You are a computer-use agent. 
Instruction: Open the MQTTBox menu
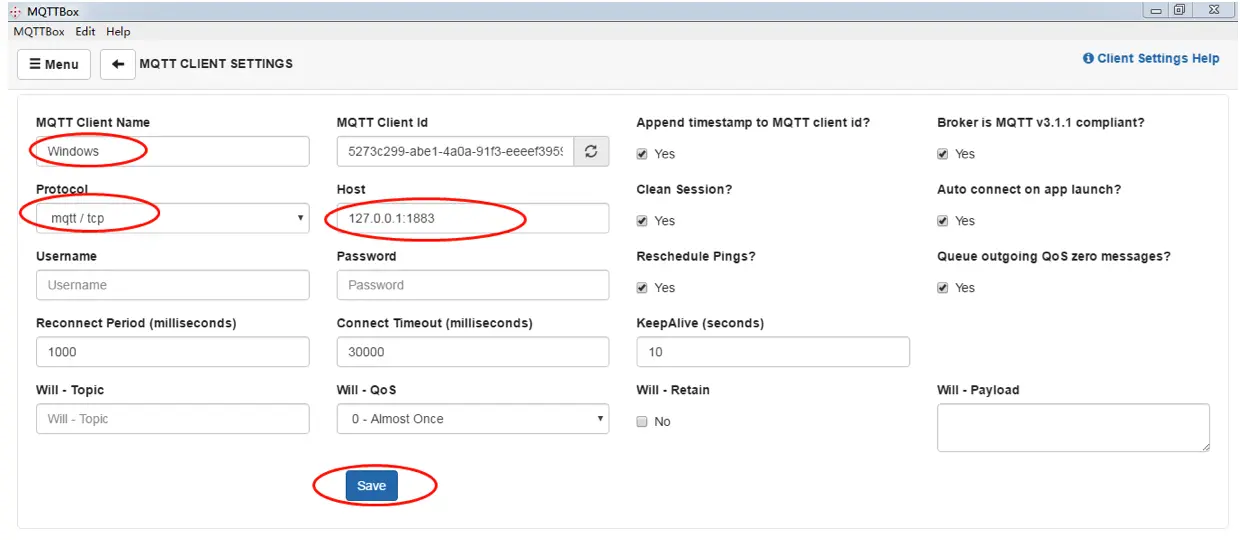coord(39,32)
